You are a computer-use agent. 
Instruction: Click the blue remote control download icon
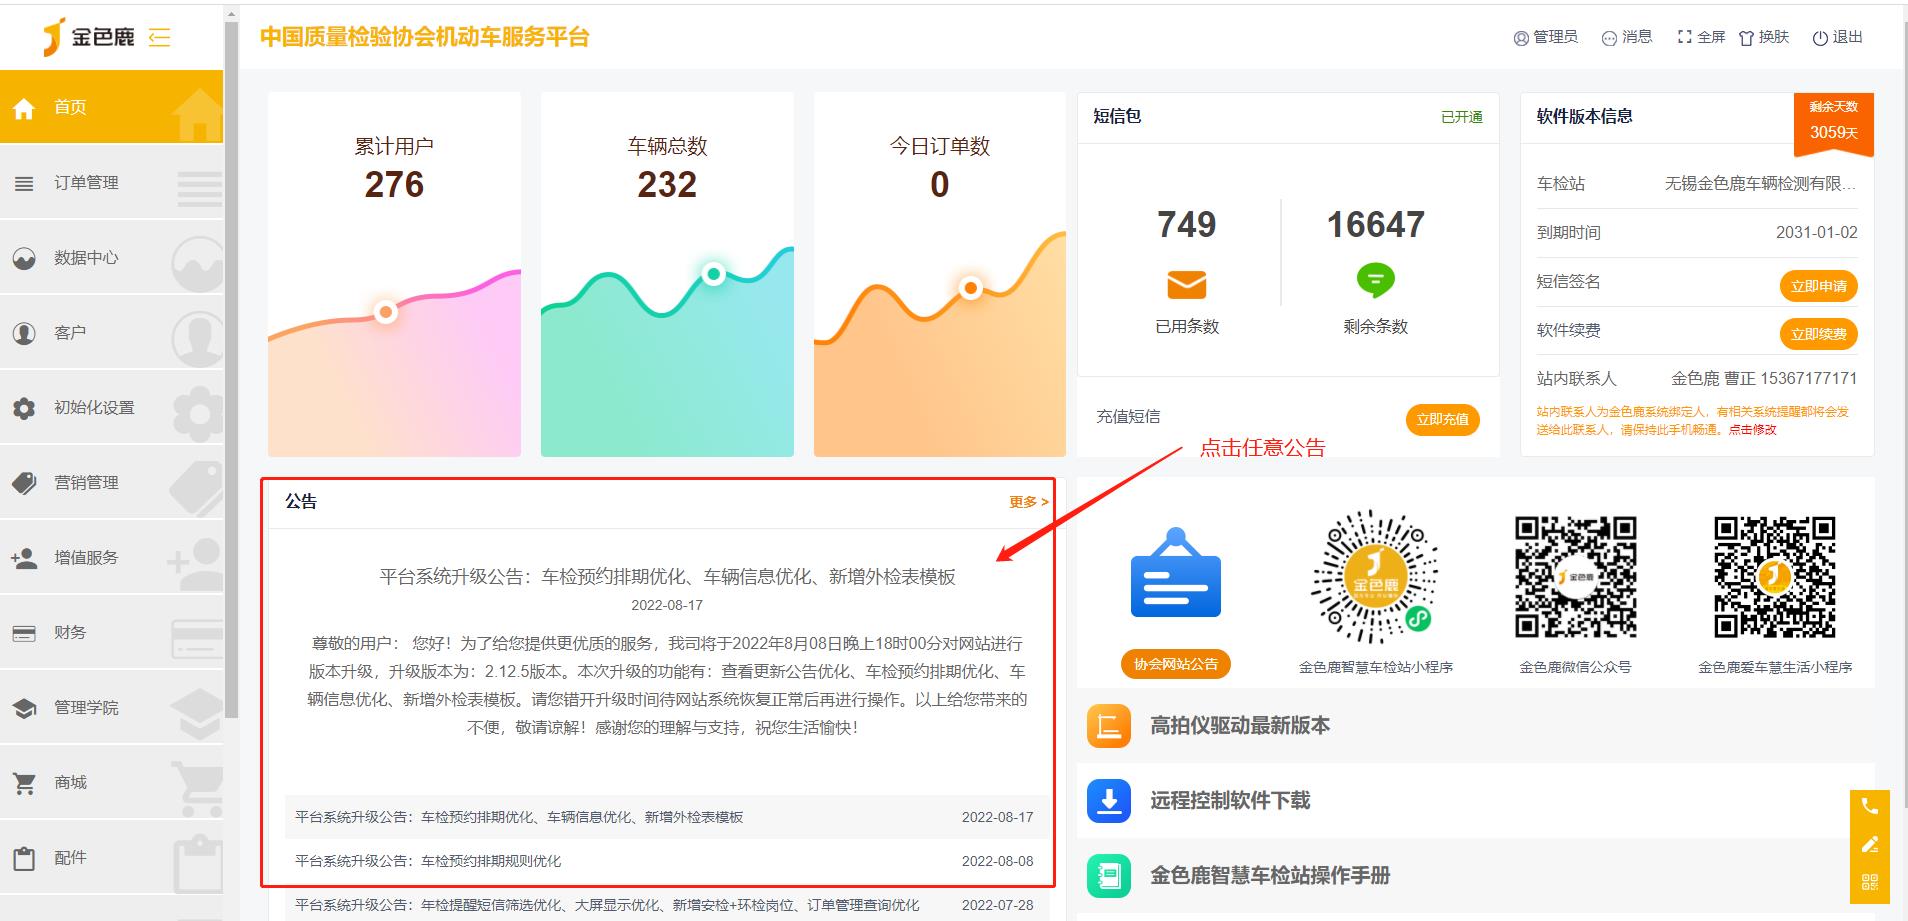coord(1108,801)
